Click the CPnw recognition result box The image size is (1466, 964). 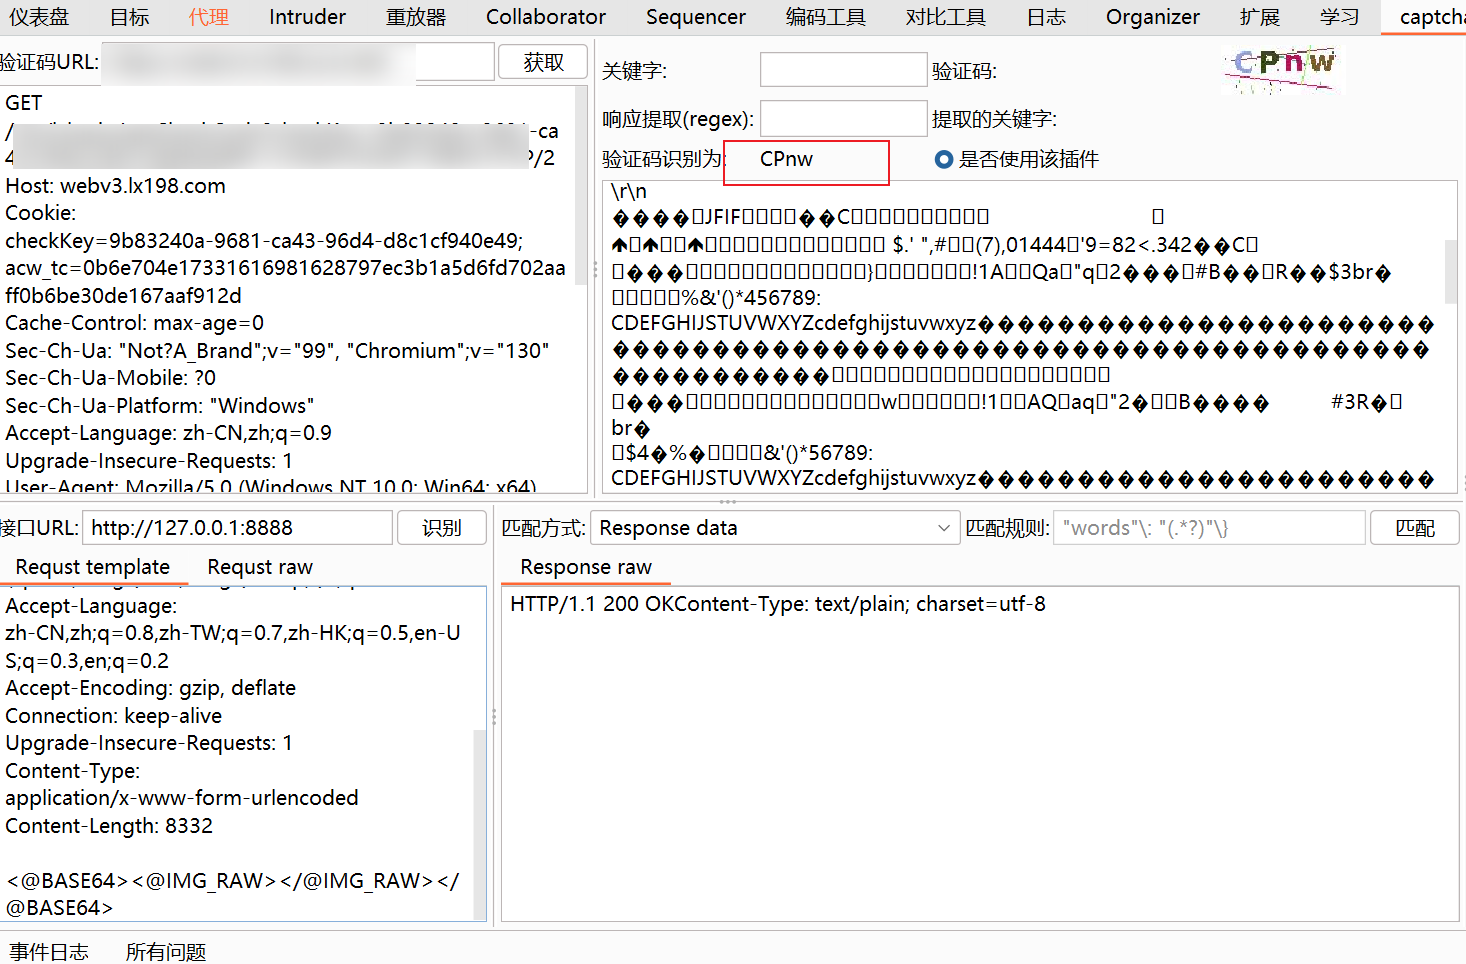[x=806, y=161]
